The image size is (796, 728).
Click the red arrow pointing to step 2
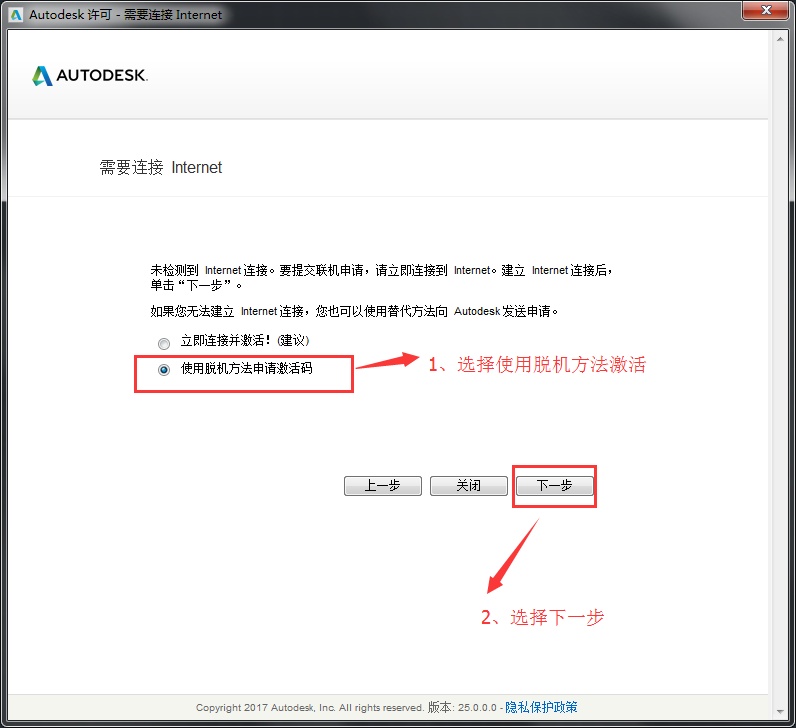514,555
